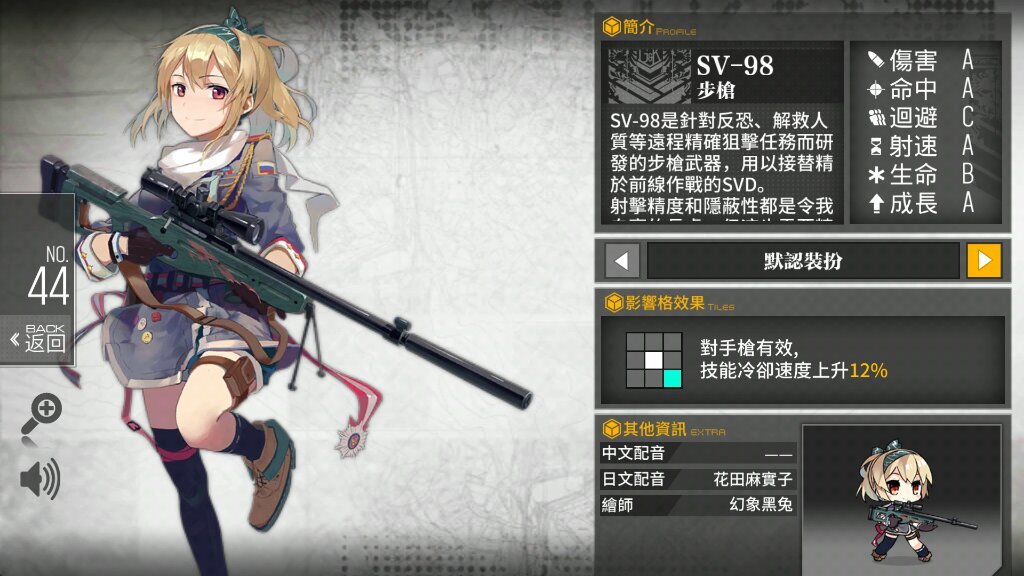Viewport: 1024px width, 576px height.
Task: Switch to previous costume with left arrow
Action: [x=622, y=261]
